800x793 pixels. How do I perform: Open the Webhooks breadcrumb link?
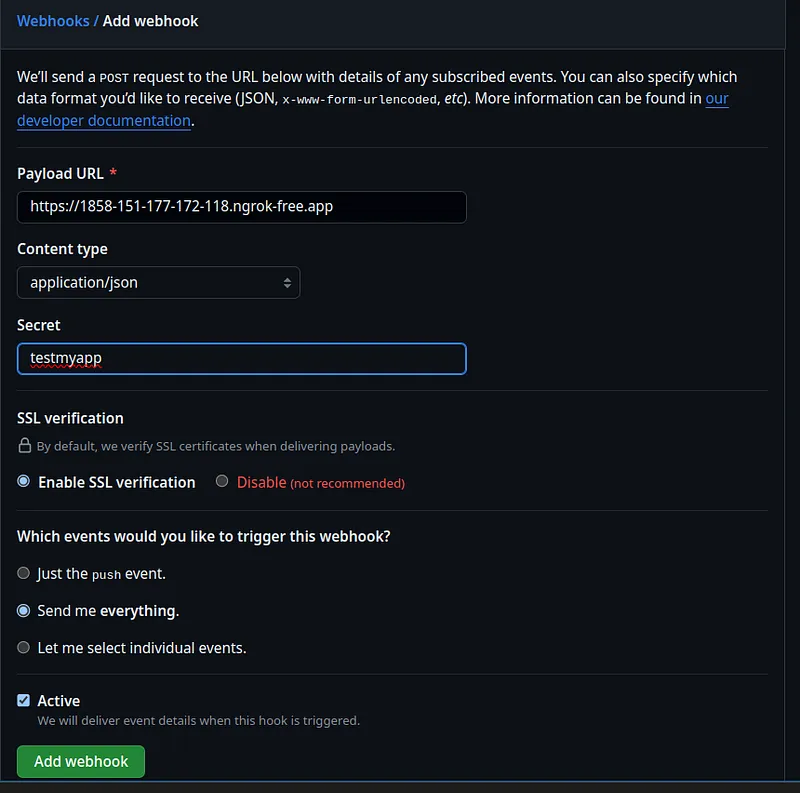point(53,20)
